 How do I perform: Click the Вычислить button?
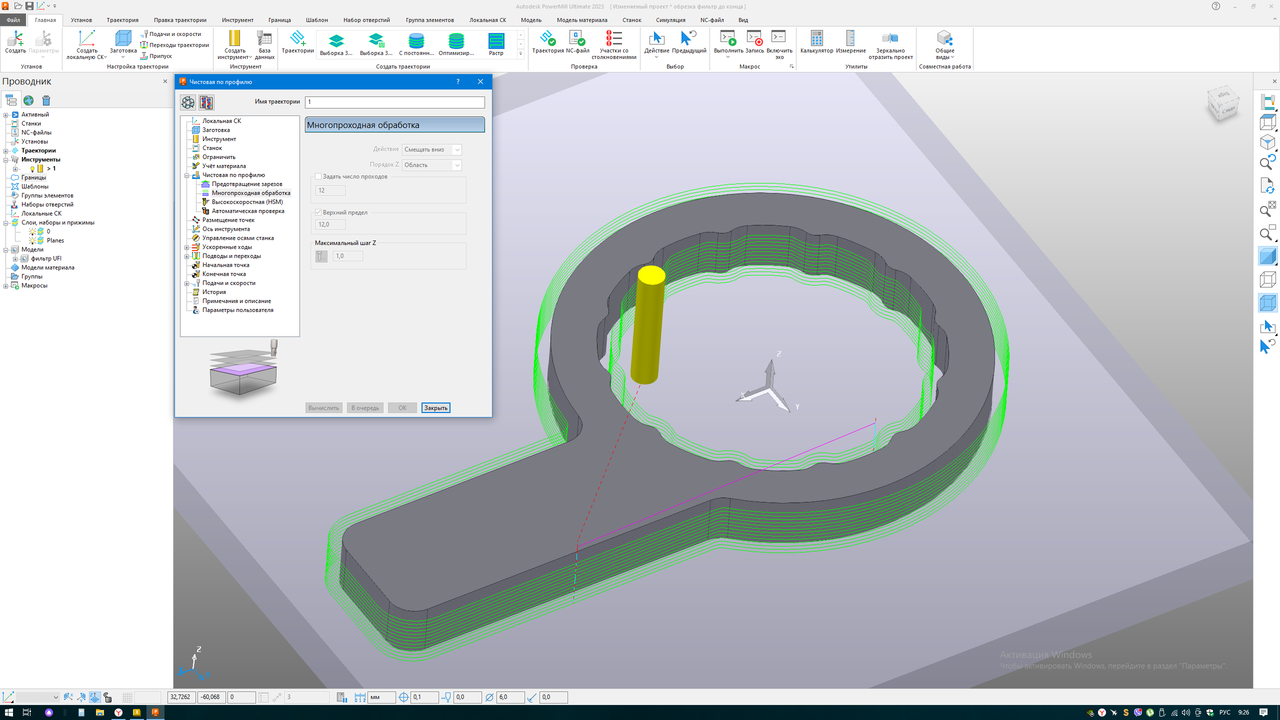click(x=324, y=408)
